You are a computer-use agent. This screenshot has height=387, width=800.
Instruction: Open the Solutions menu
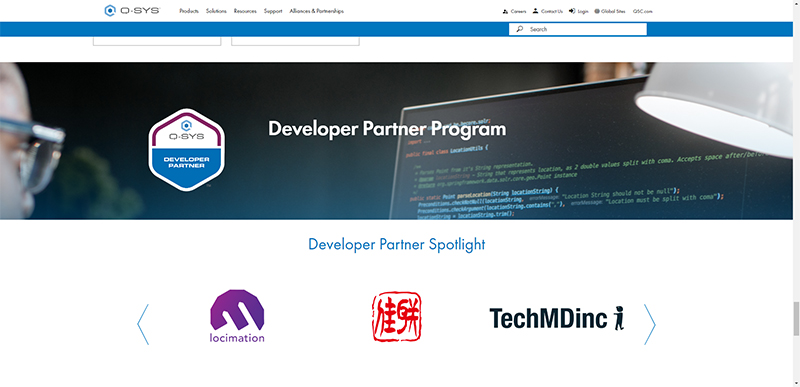[x=216, y=11]
